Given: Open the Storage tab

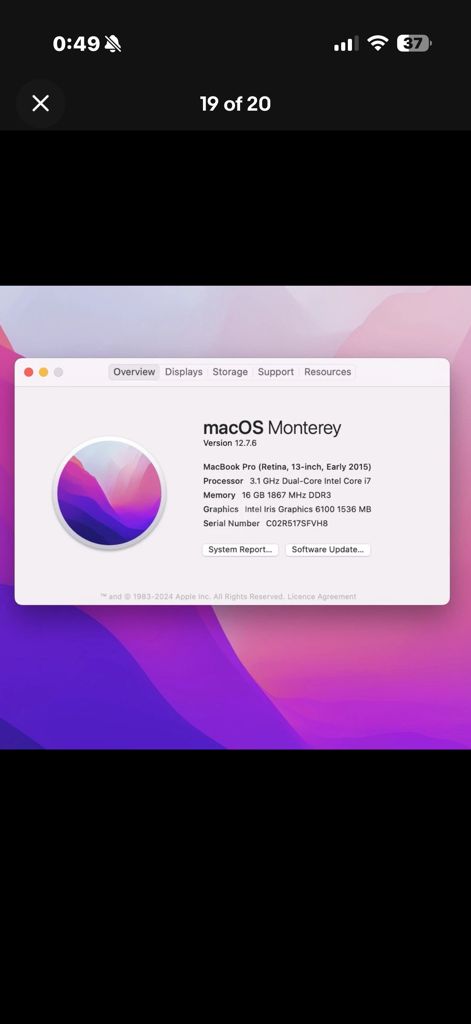Looking at the screenshot, I should pos(230,372).
